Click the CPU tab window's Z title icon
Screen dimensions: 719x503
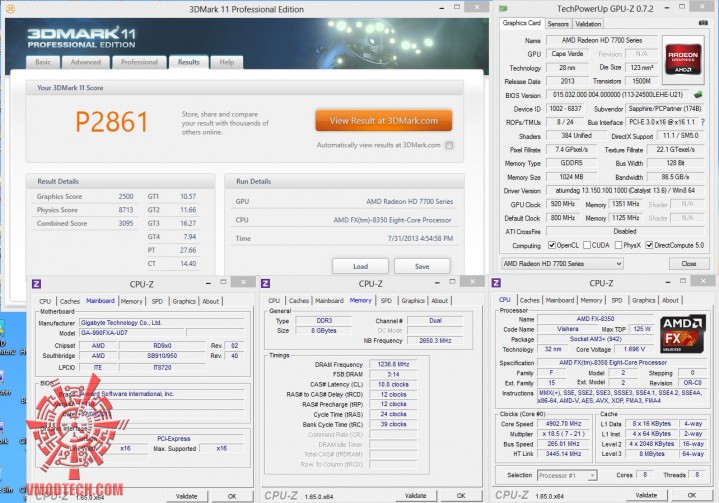pyautogui.click(x=496, y=283)
